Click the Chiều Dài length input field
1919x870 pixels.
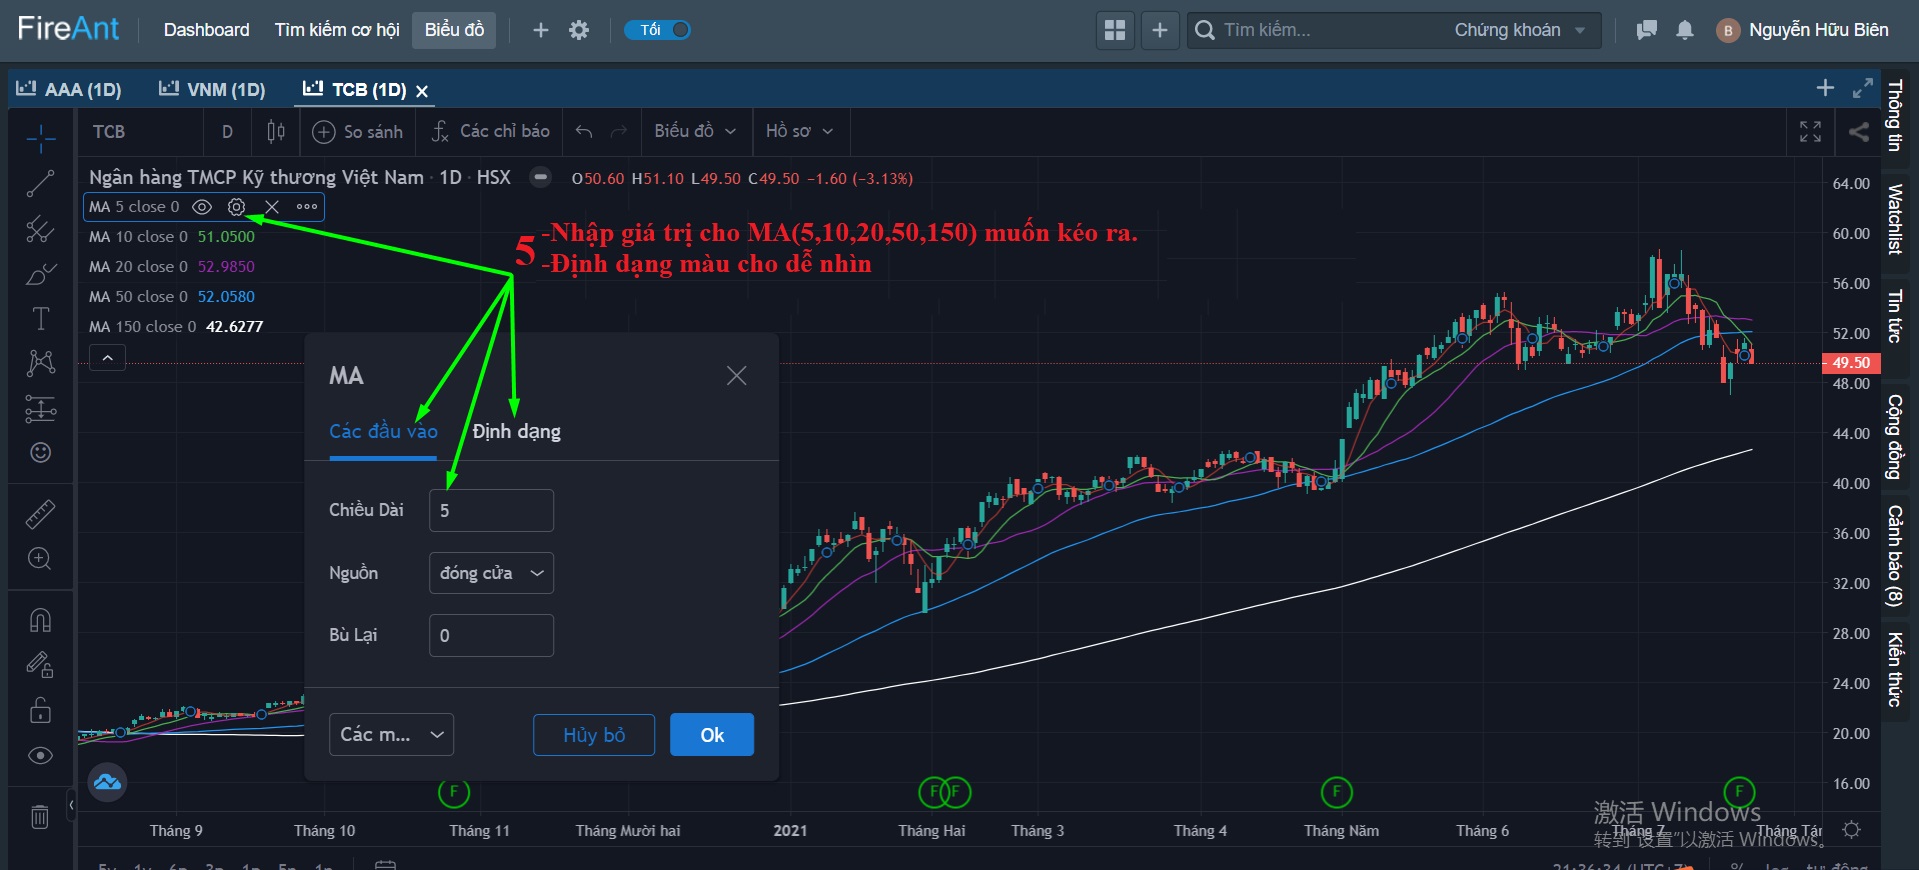[x=491, y=511]
